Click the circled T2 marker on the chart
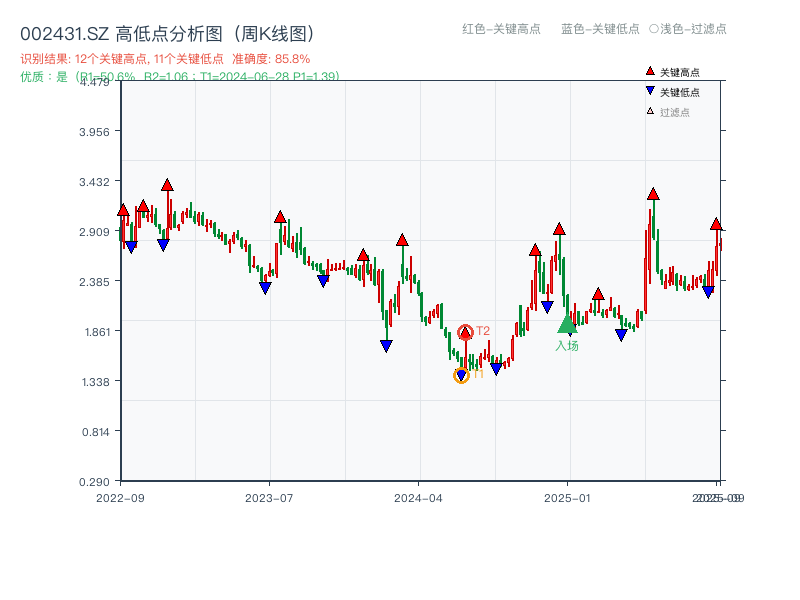This screenshot has width=800, height=600. point(465,329)
